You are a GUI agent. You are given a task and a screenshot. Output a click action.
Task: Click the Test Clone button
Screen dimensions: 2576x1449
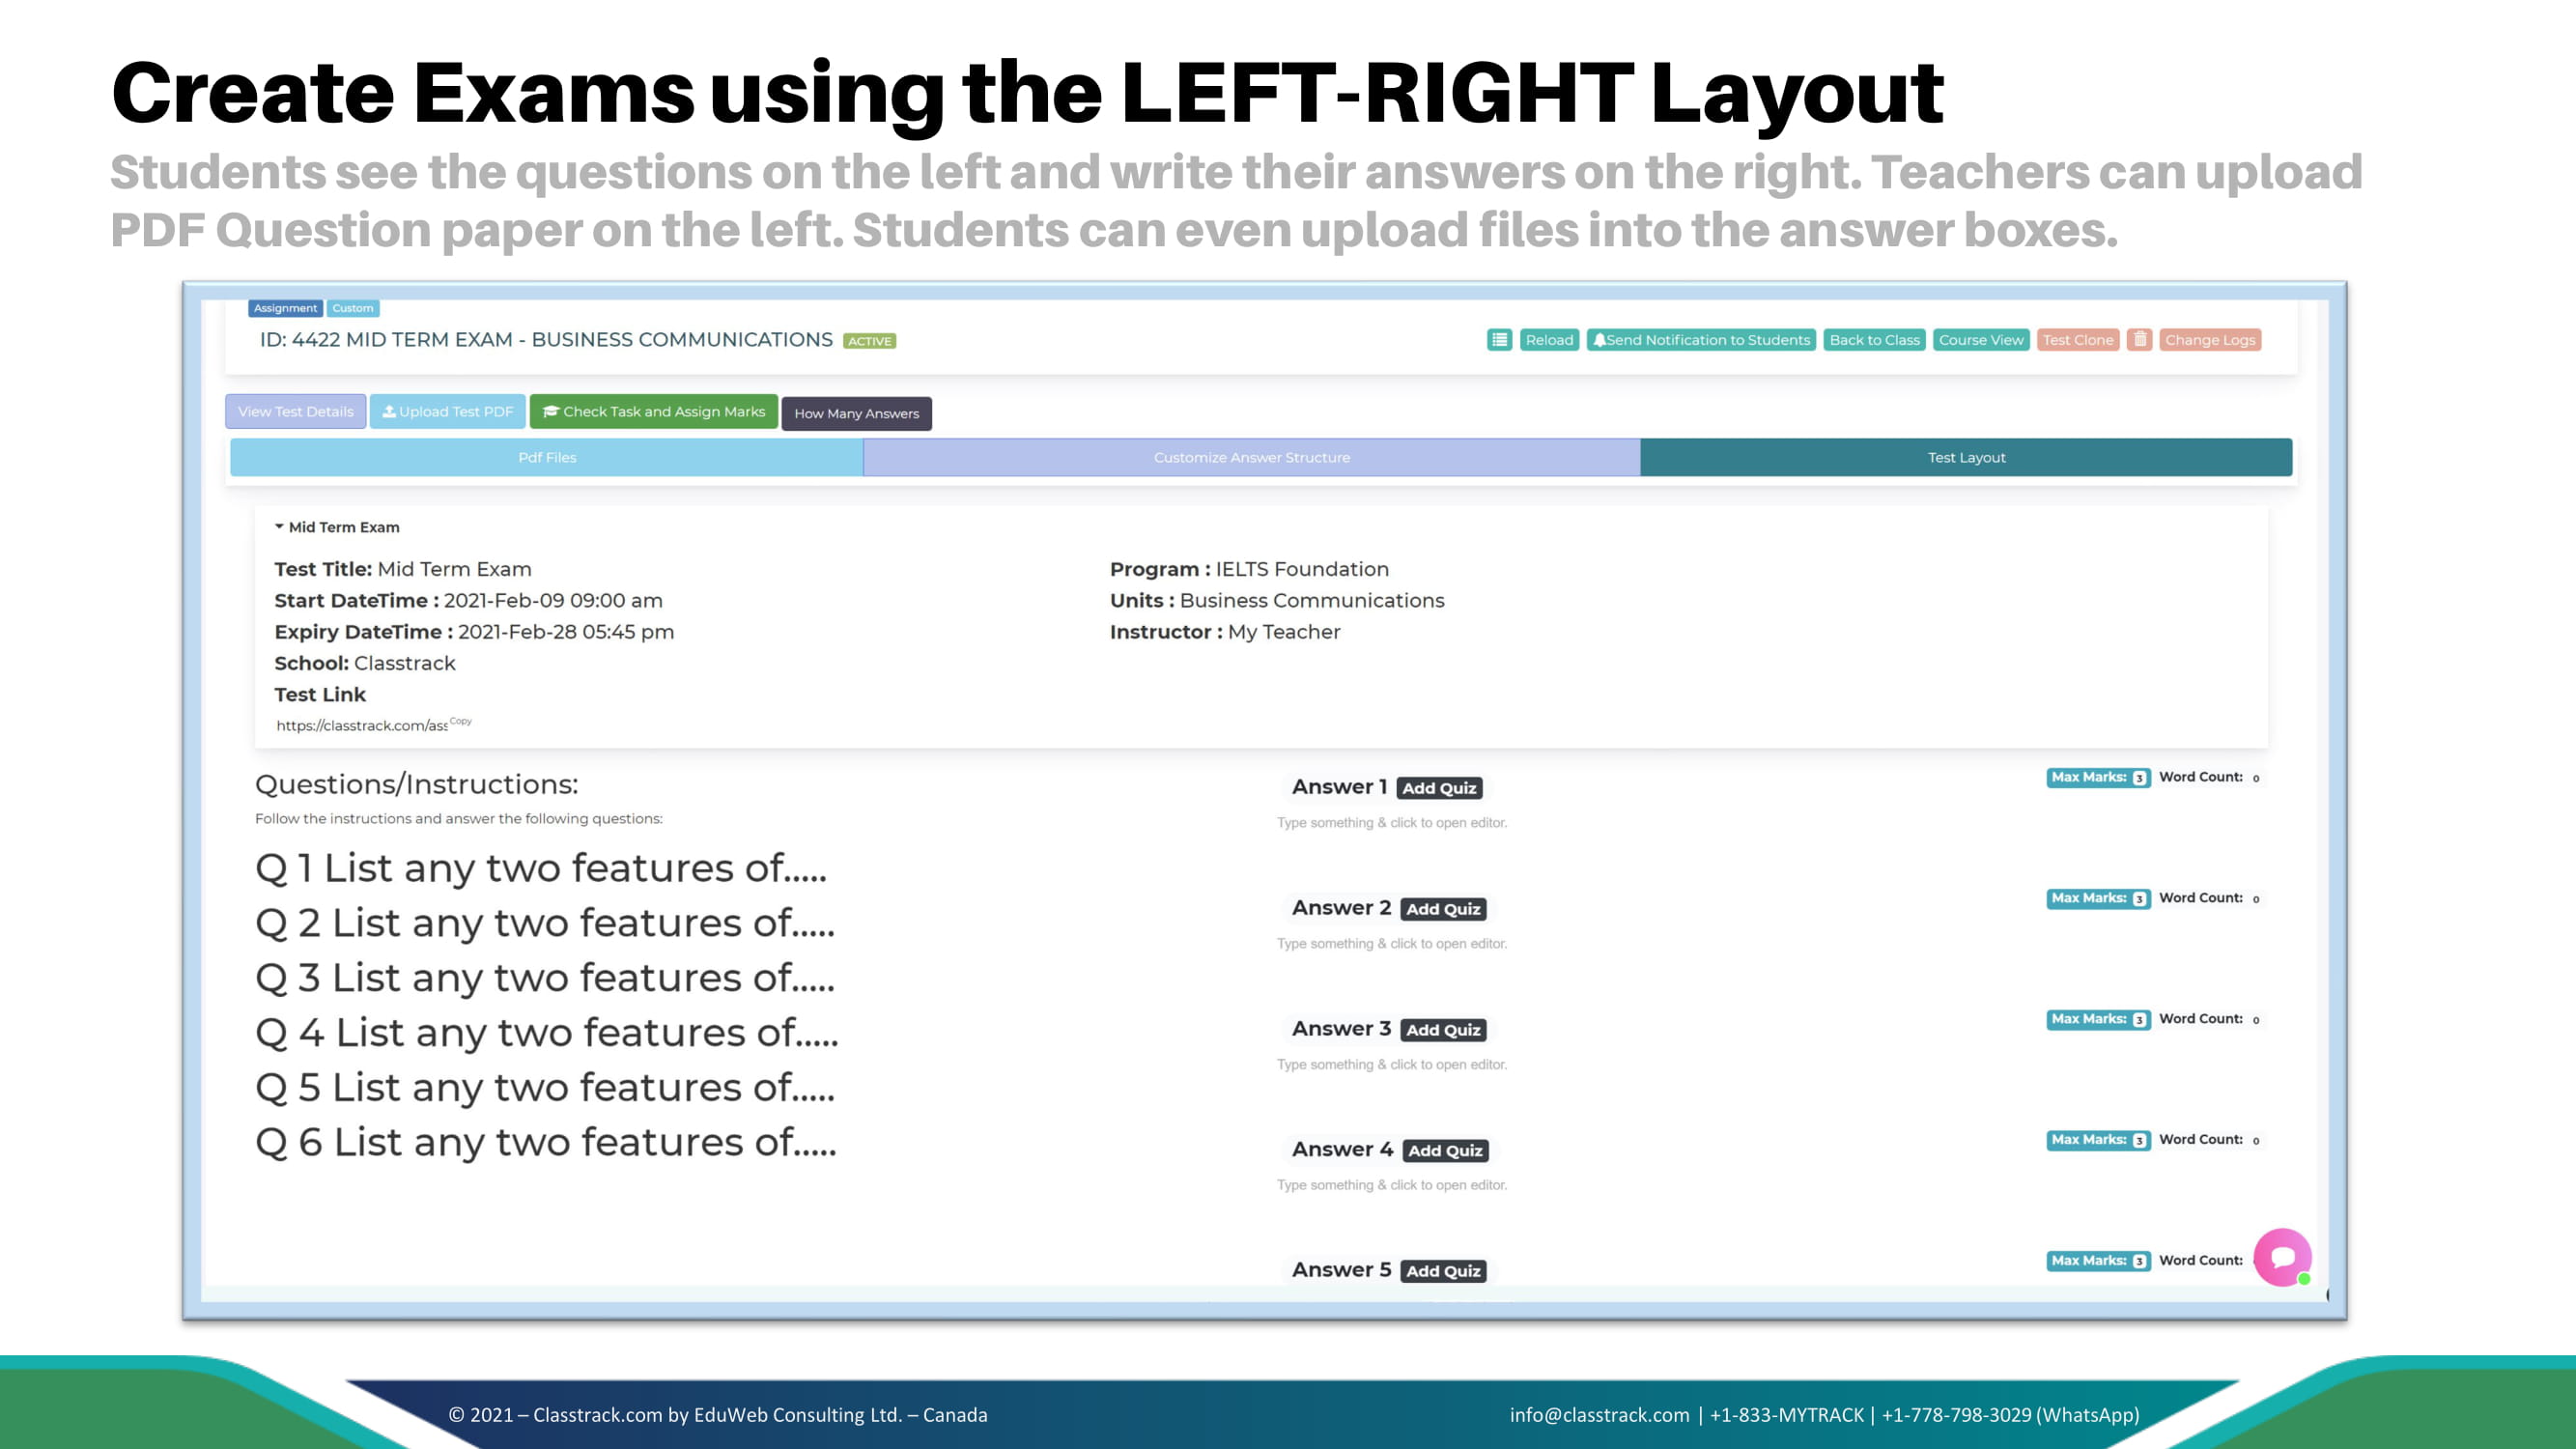click(x=2078, y=340)
